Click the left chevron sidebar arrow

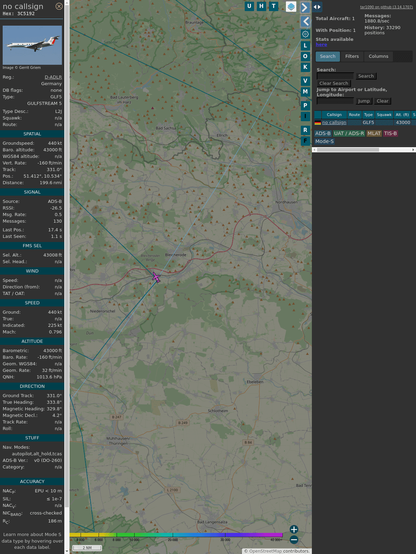(x=305, y=22)
